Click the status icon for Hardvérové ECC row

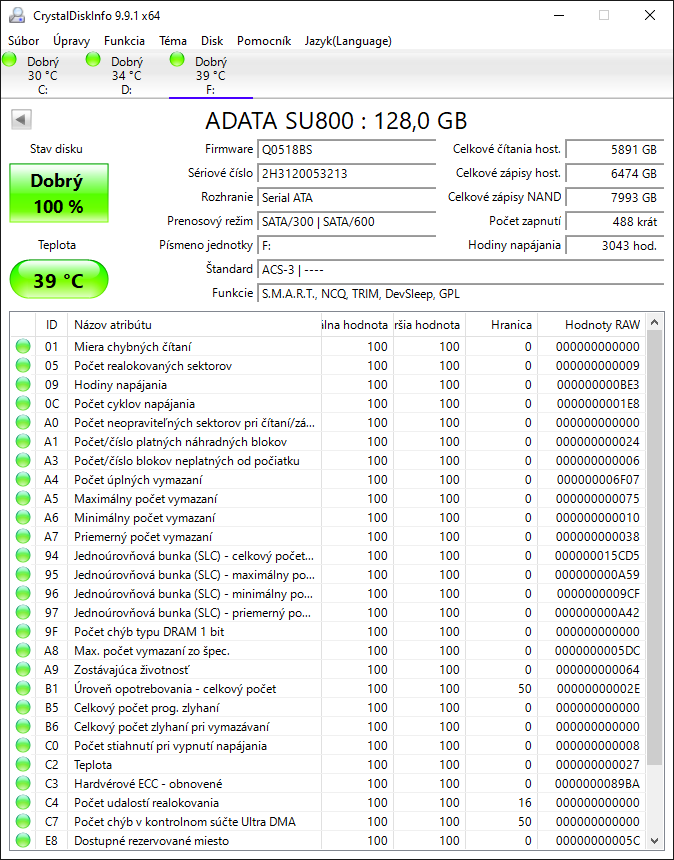pos(23,784)
